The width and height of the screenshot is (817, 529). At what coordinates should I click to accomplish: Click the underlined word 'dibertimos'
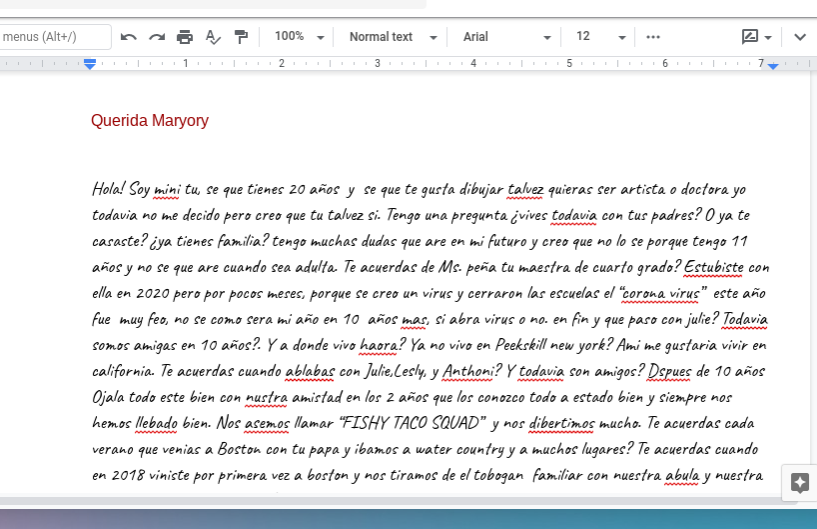562,423
